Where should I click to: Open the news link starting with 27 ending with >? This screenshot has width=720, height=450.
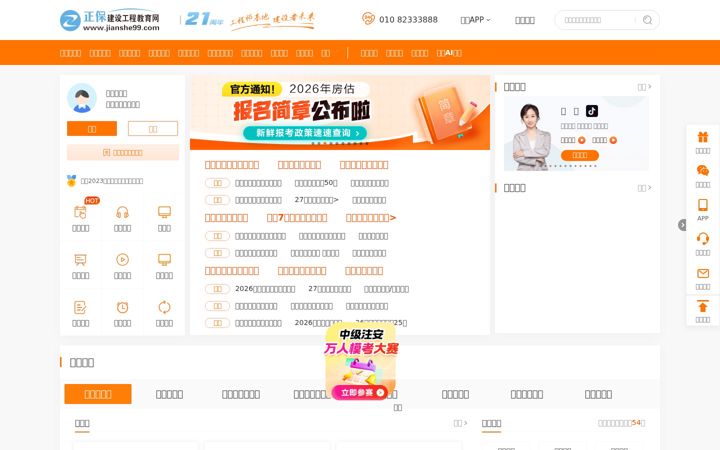316,200
